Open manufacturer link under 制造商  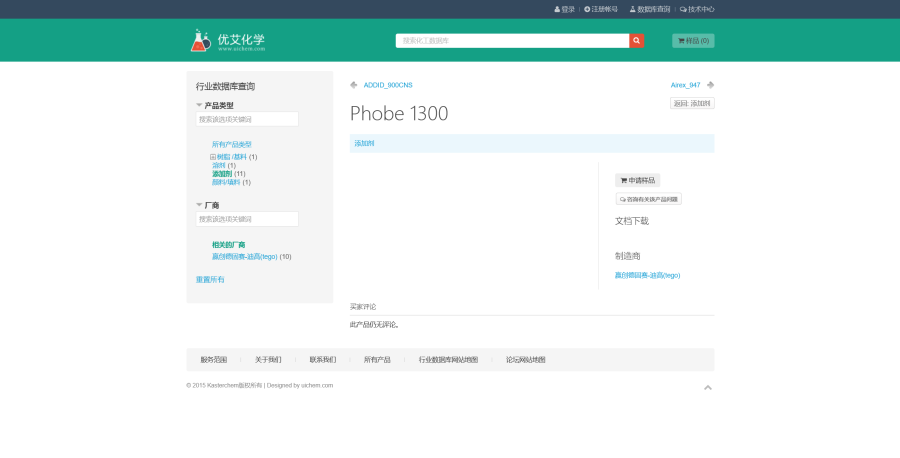pyautogui.click(x=647, y=275)
